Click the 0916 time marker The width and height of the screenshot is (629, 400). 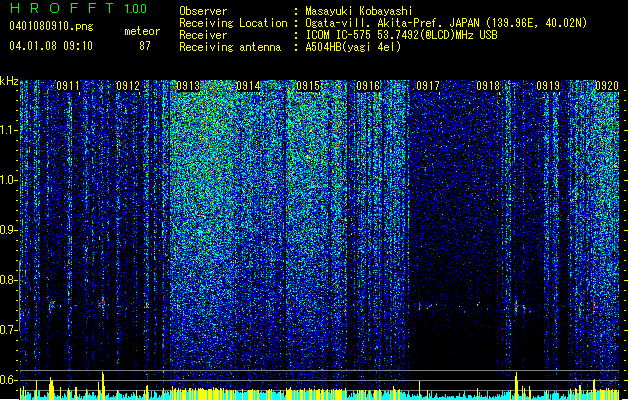(368, 86)
